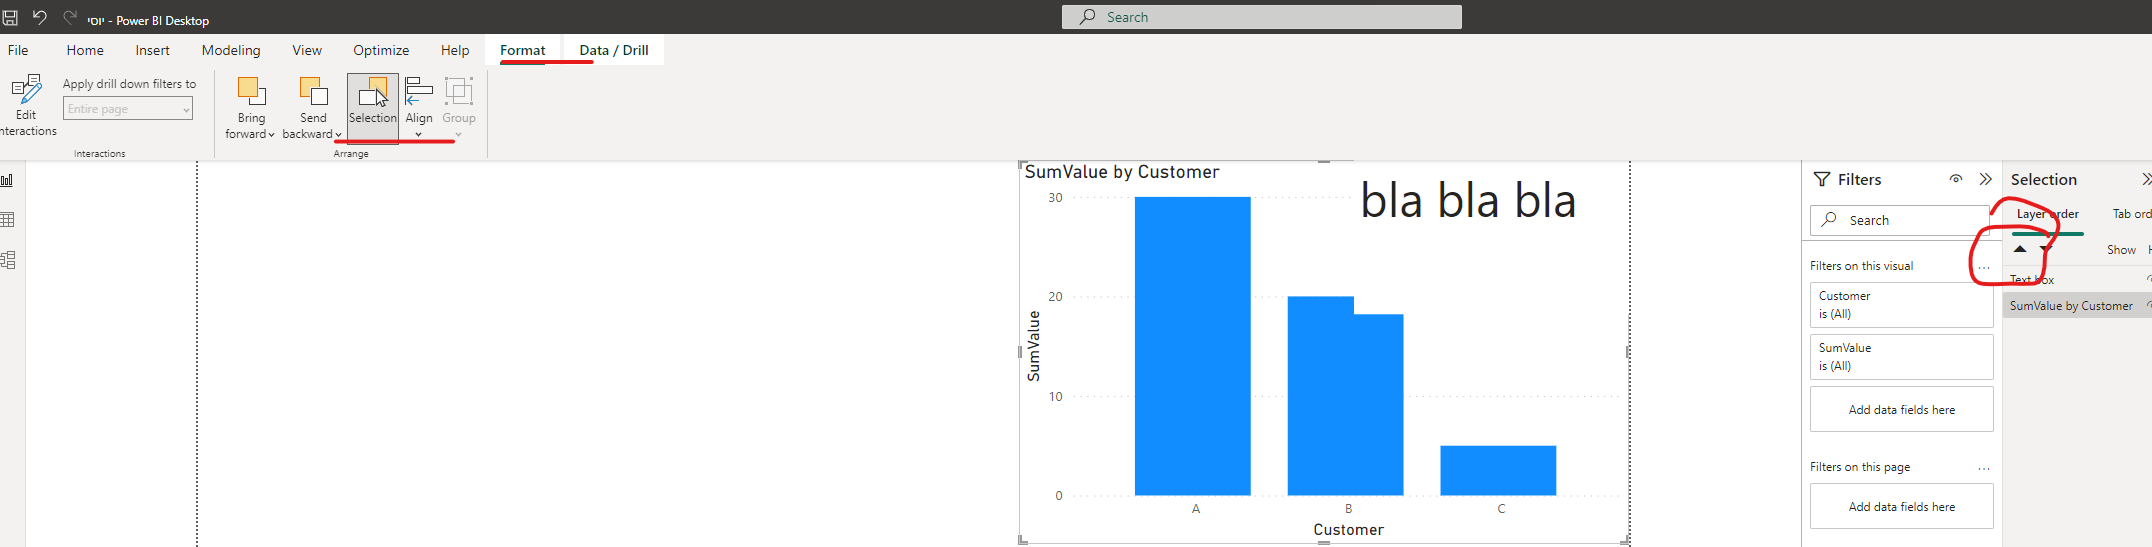Click Show all layers button
The height and width of the screenshot is (547, 2152).
pyautogui.click(x=2121, y=250)
